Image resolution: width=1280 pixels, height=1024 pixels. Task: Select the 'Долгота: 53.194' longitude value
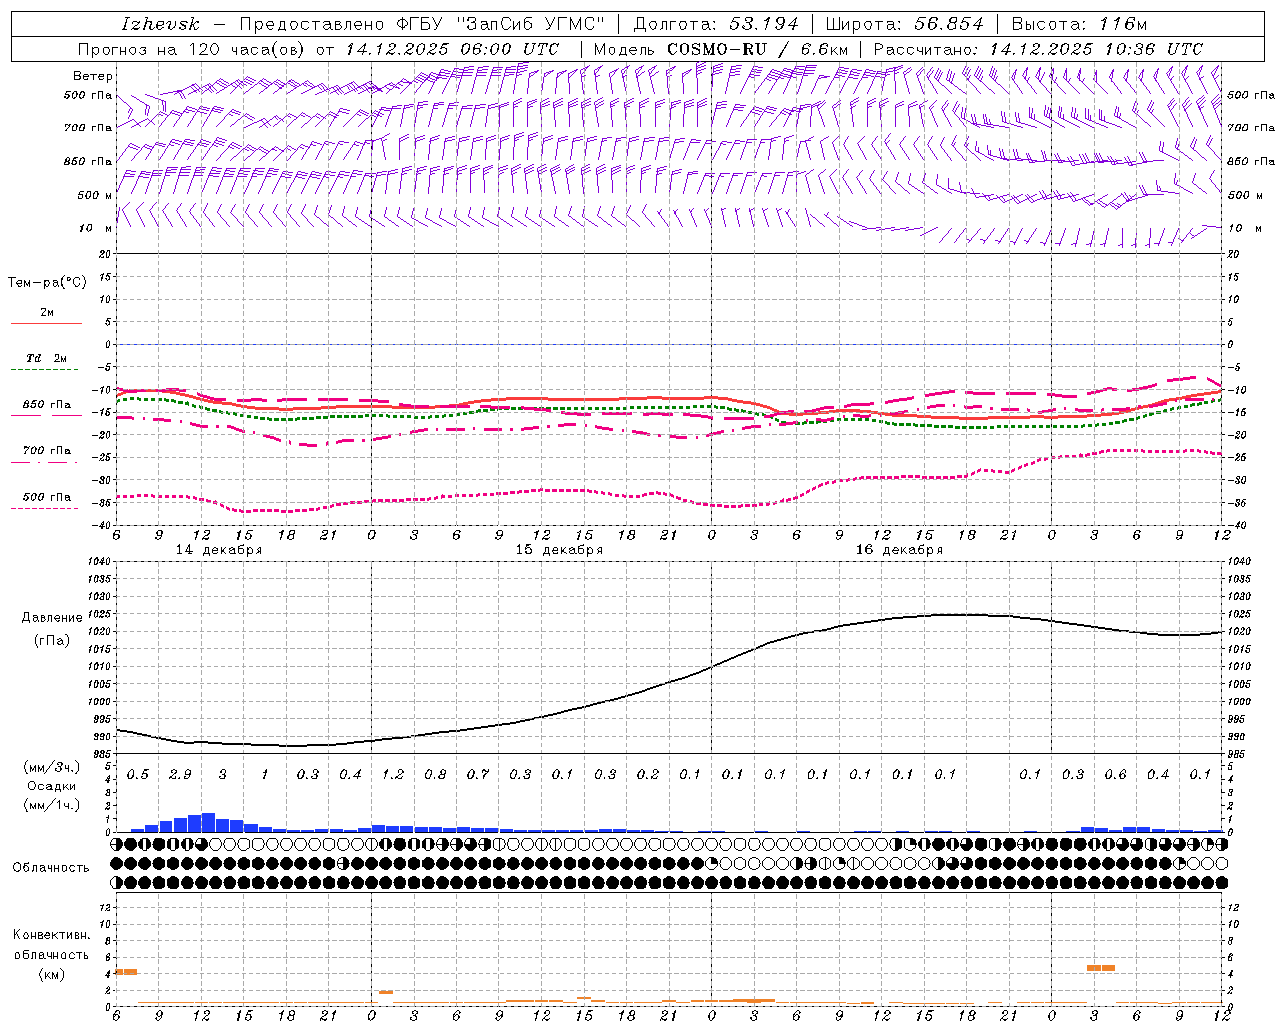(716, 24)
